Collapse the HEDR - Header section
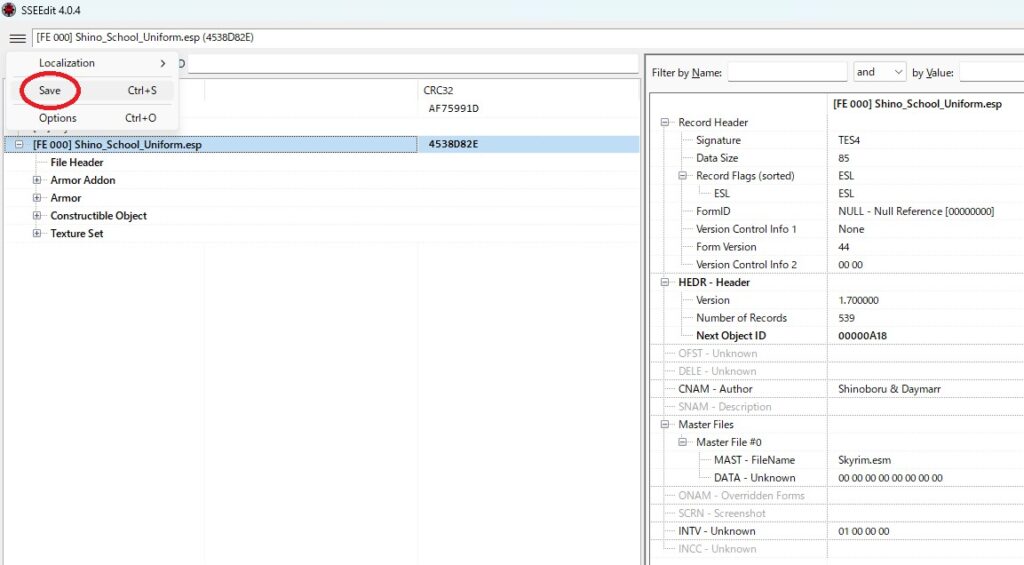 pyautogui.click(x=665, y=283)
